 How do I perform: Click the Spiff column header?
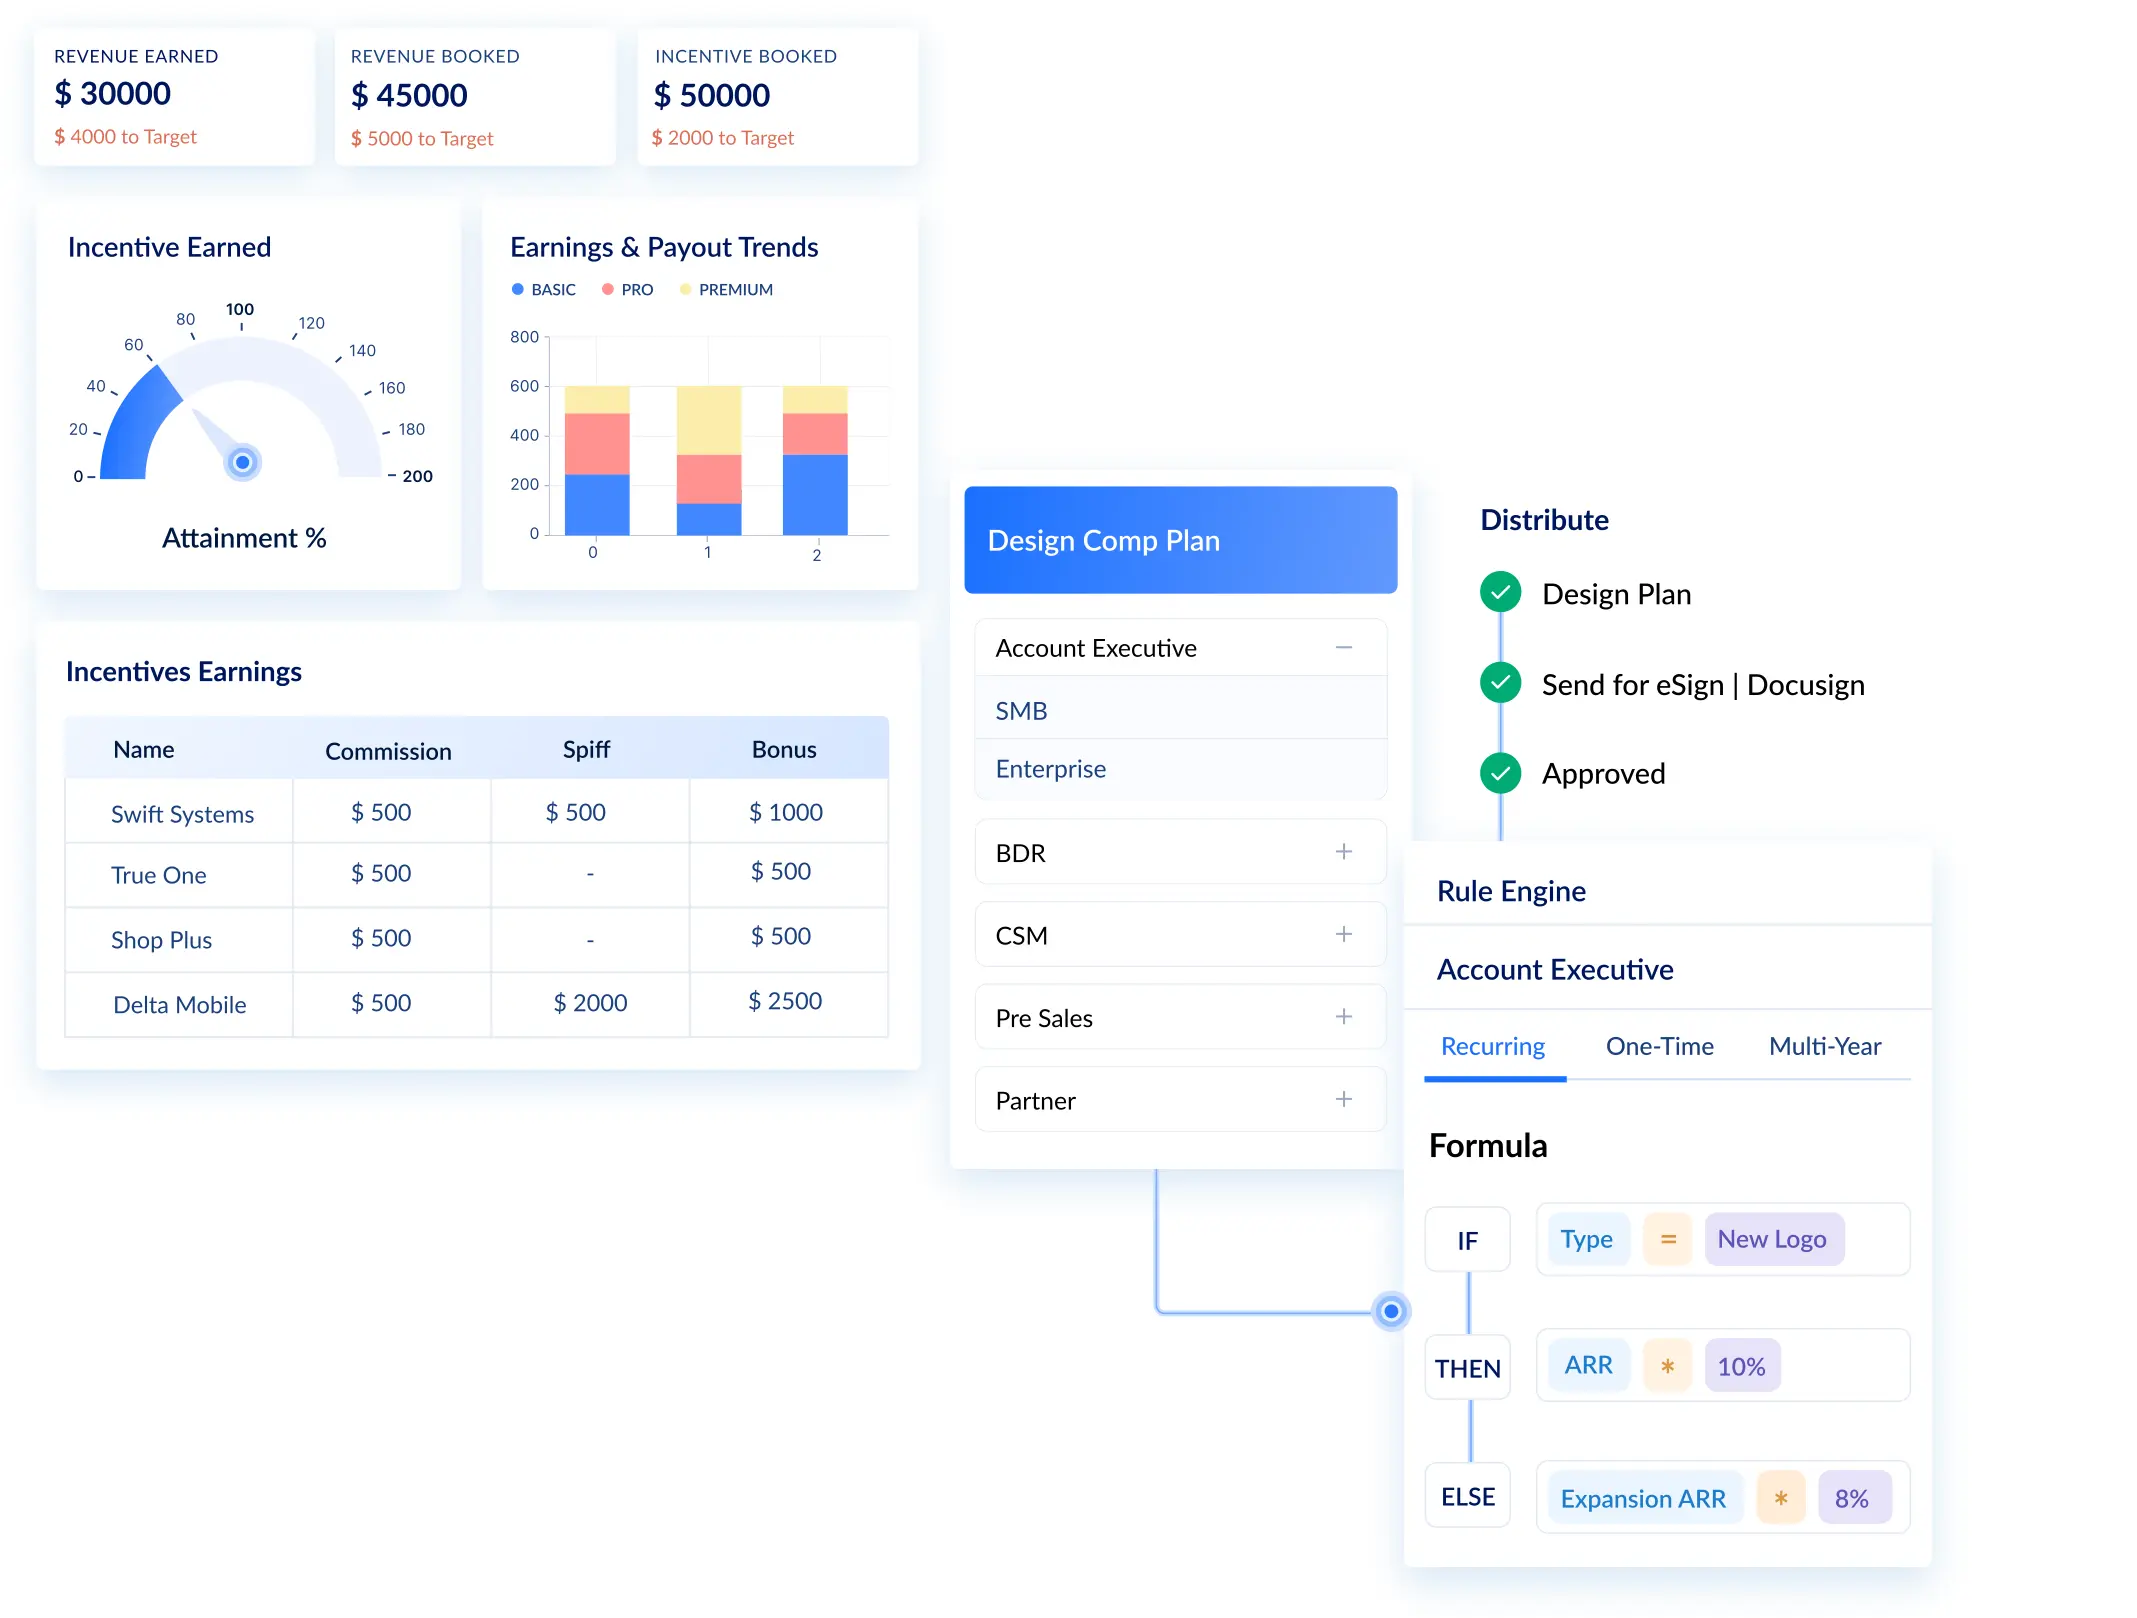pyautogui.click(x=586, y=749)
